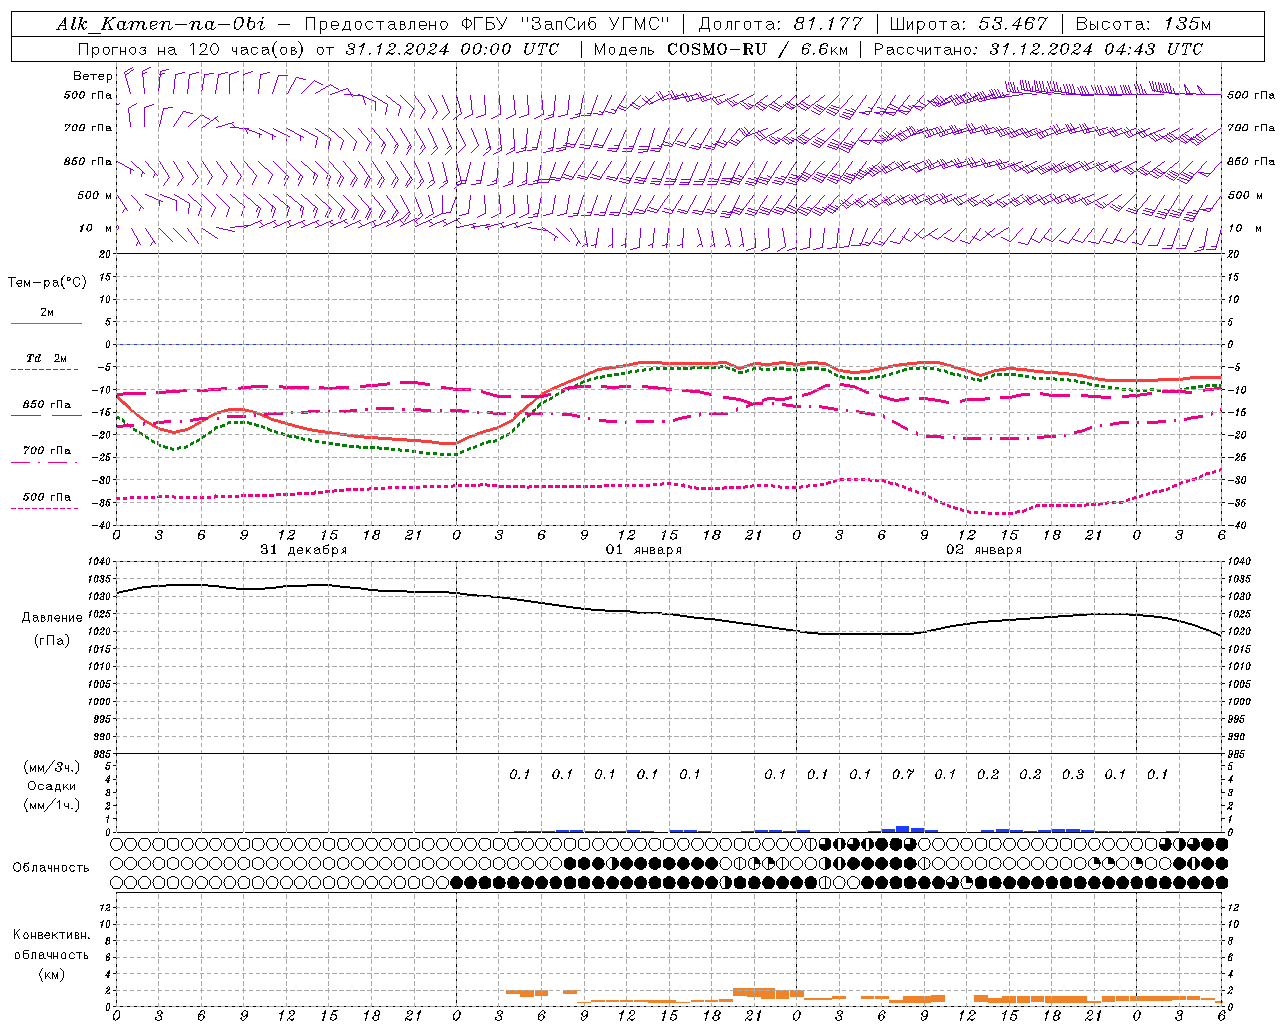
Task: Click 'Рассчитано: 31.12.2024 04:43 UTC' text
Action: [x=1038, y=49]
